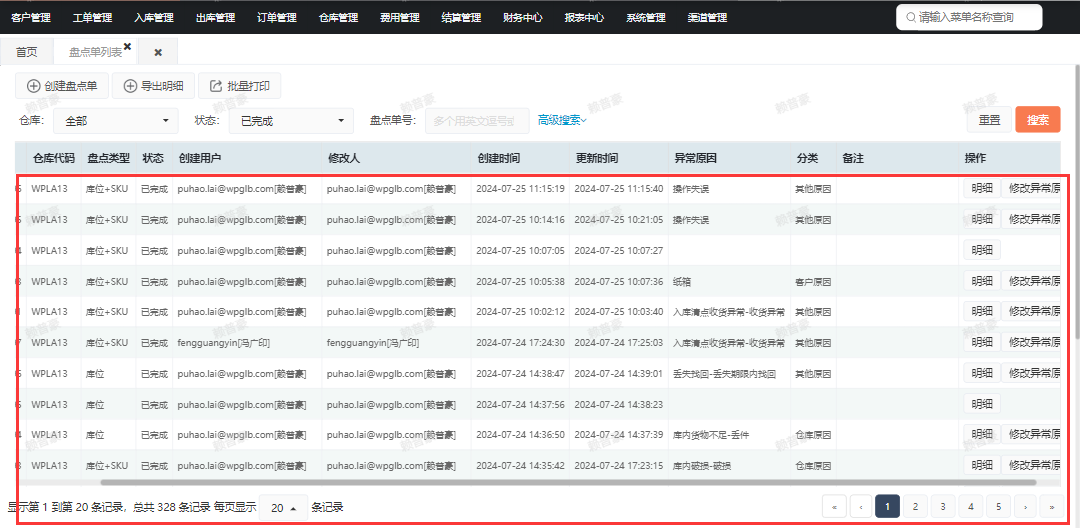Open the 报表中心 menu
This screenshot has width=1080, height=528.
coord(584,18)
